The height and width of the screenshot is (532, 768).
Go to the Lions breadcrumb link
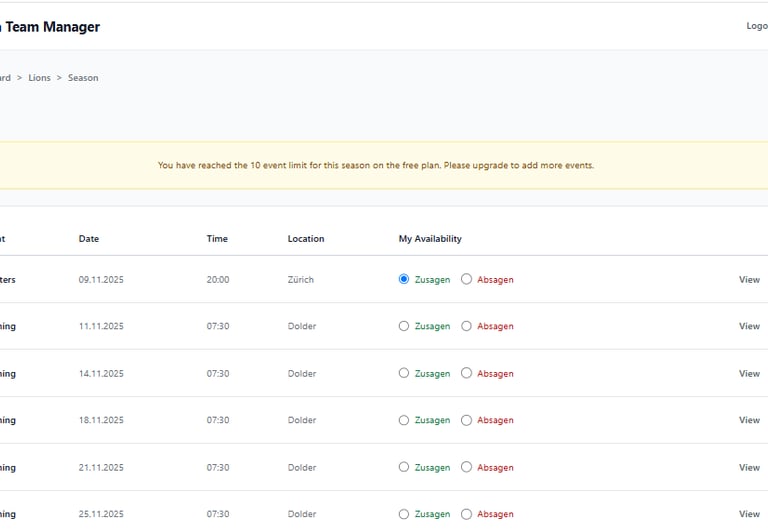(x=39, y=78)
